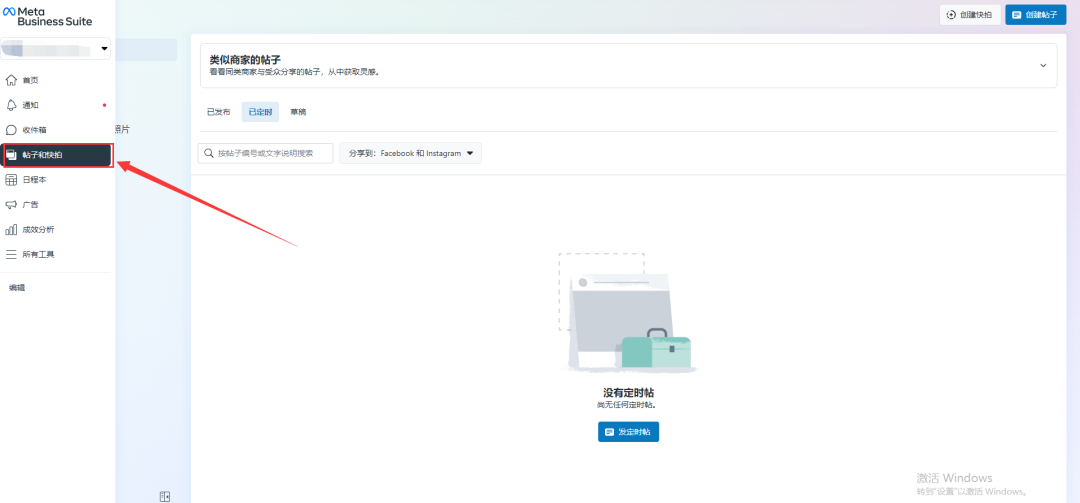Click the all tools (所有工具) hamburger icon
This screenshot has height=503, width=1080.
click(x=11, y=254)
